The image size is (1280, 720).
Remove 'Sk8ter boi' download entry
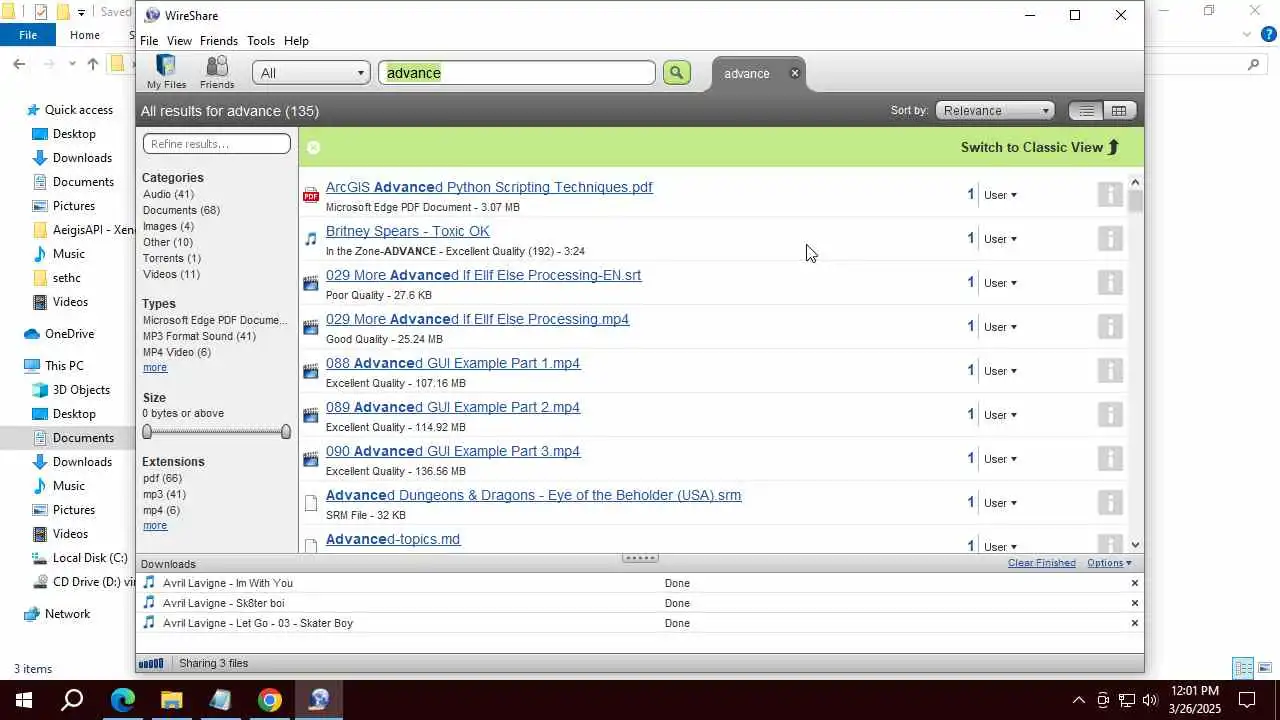tap(1134, 603)
